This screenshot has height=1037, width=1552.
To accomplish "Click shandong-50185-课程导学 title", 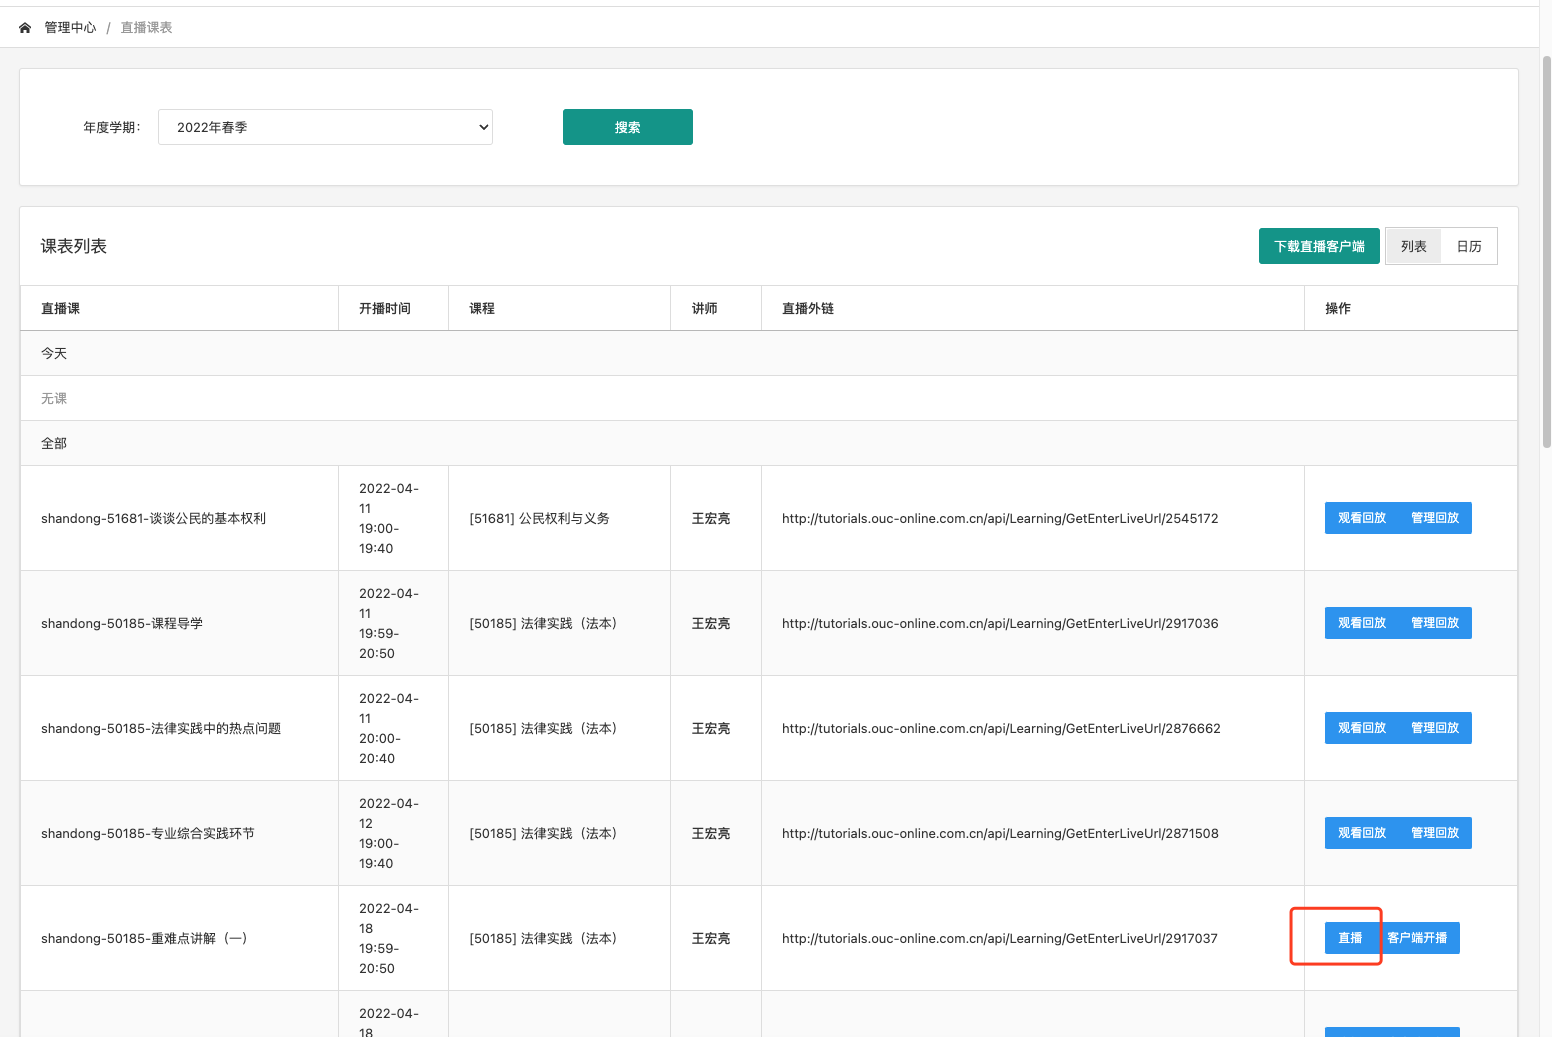I will 122,623.
